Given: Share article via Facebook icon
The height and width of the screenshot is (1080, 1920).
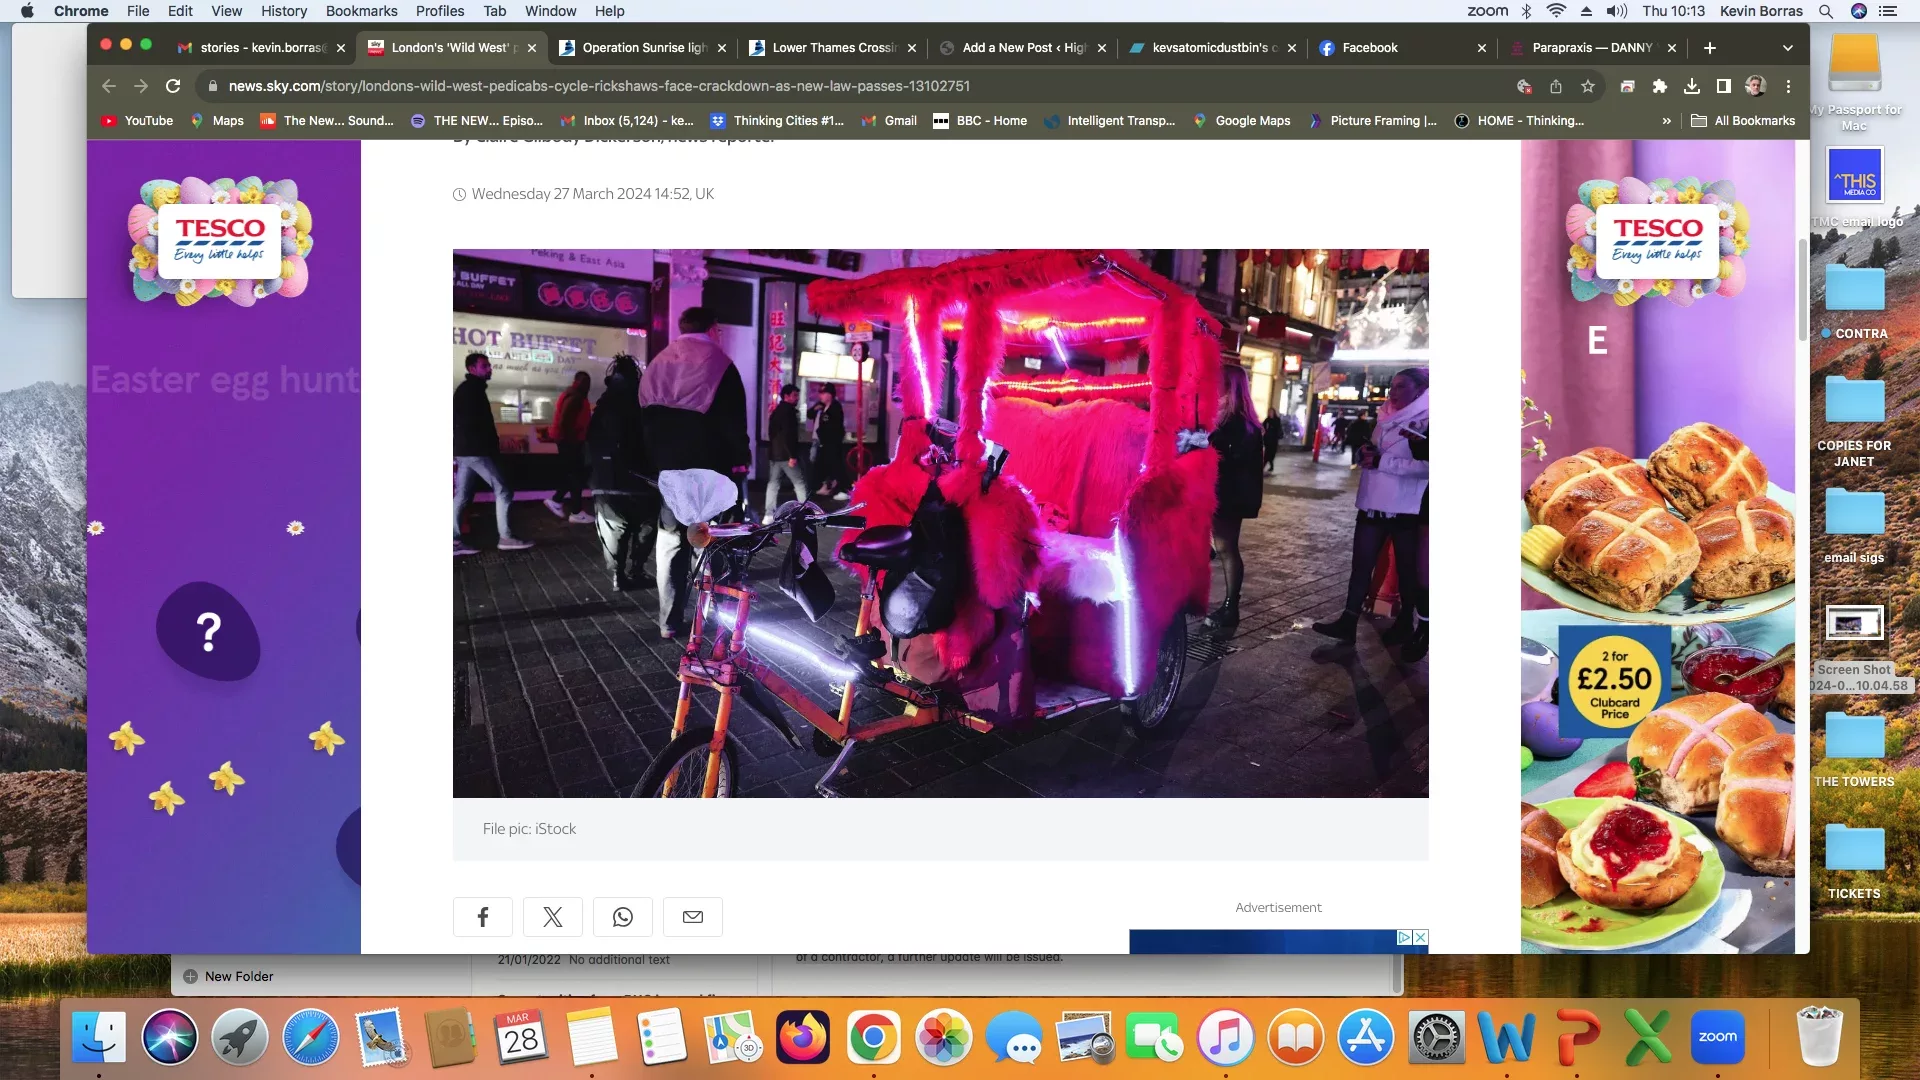Looking at the screenshot, I should click(482, 917).
